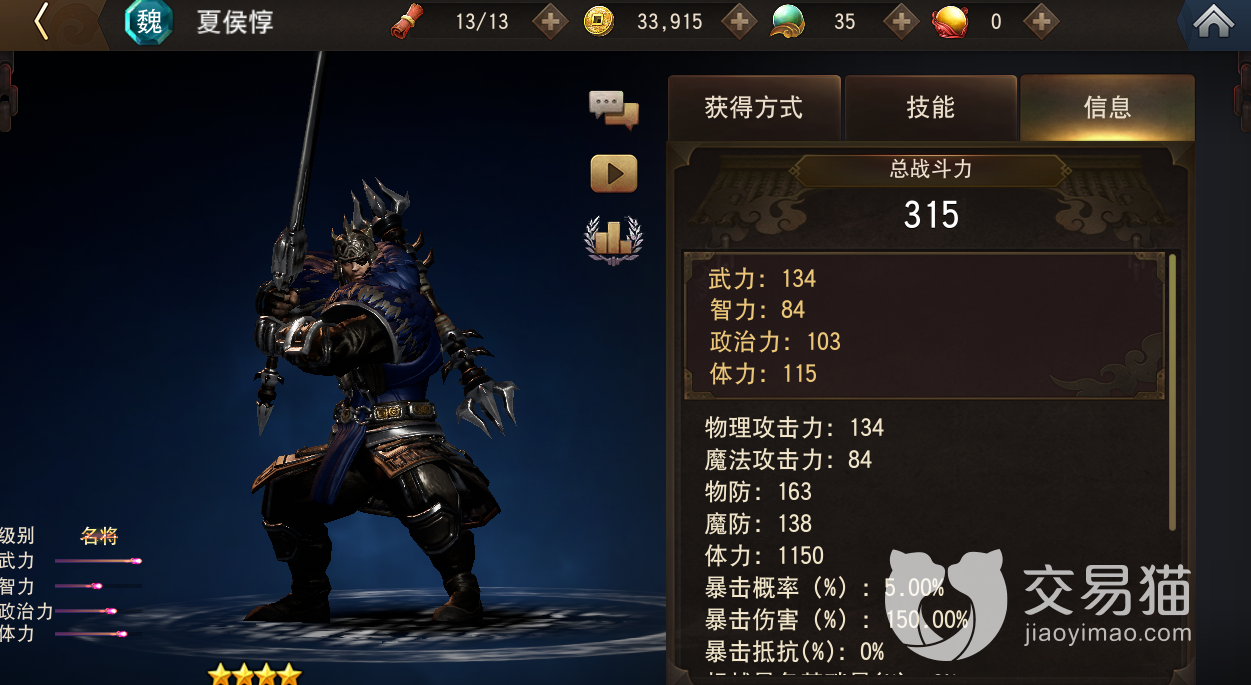This screenshot has width=1251, height=685.
Task: Tap the home icon in the corner
Action: tap(1213, 22)
